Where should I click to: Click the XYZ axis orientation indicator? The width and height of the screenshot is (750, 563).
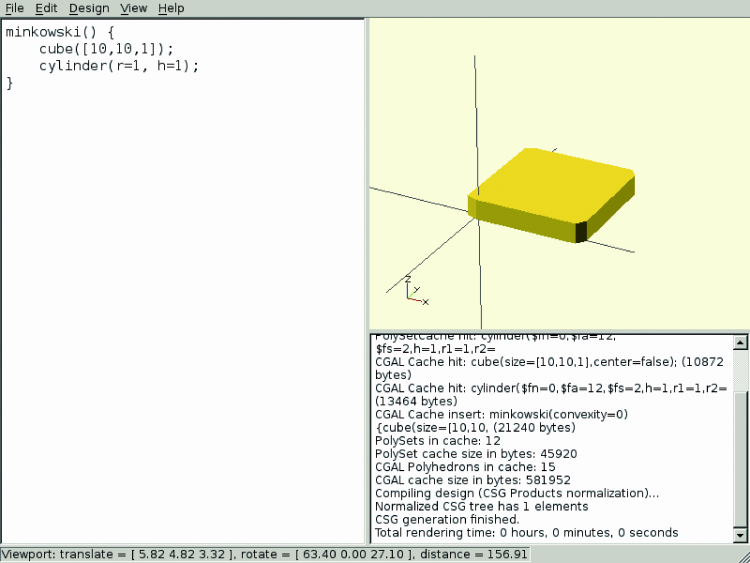click(x=415, y=291)
